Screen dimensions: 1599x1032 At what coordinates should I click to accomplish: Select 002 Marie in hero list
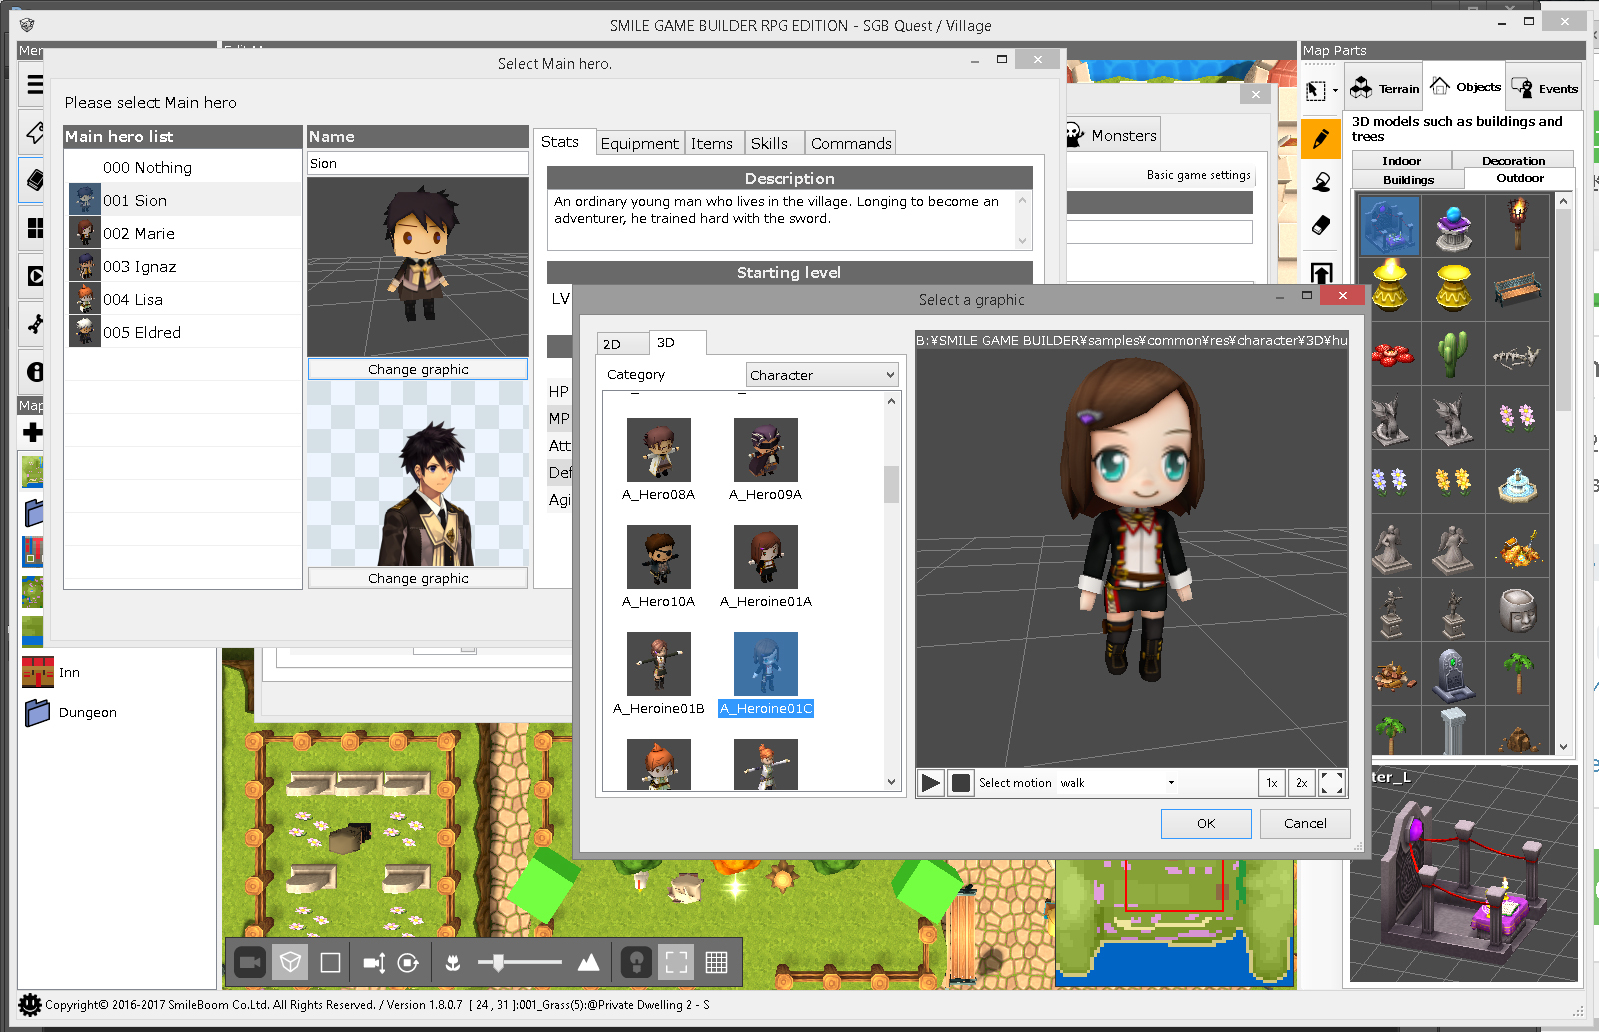184,233
